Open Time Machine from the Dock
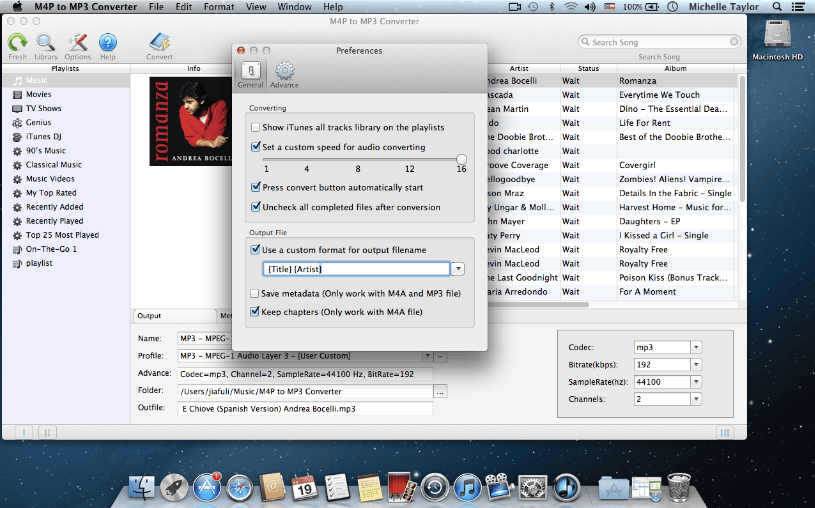This screenshot has width=815, height=508. pos(435,487)
